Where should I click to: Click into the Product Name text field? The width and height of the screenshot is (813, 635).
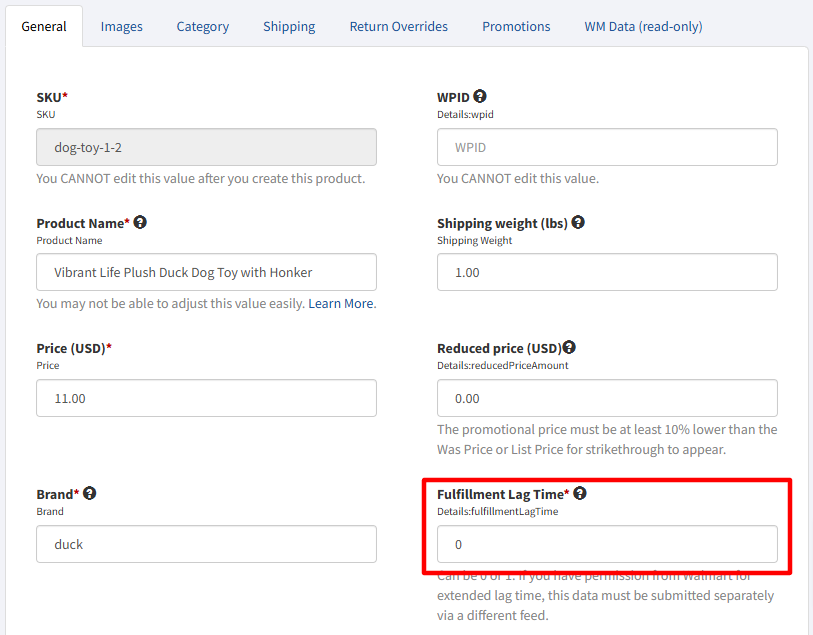coord(206,272)
